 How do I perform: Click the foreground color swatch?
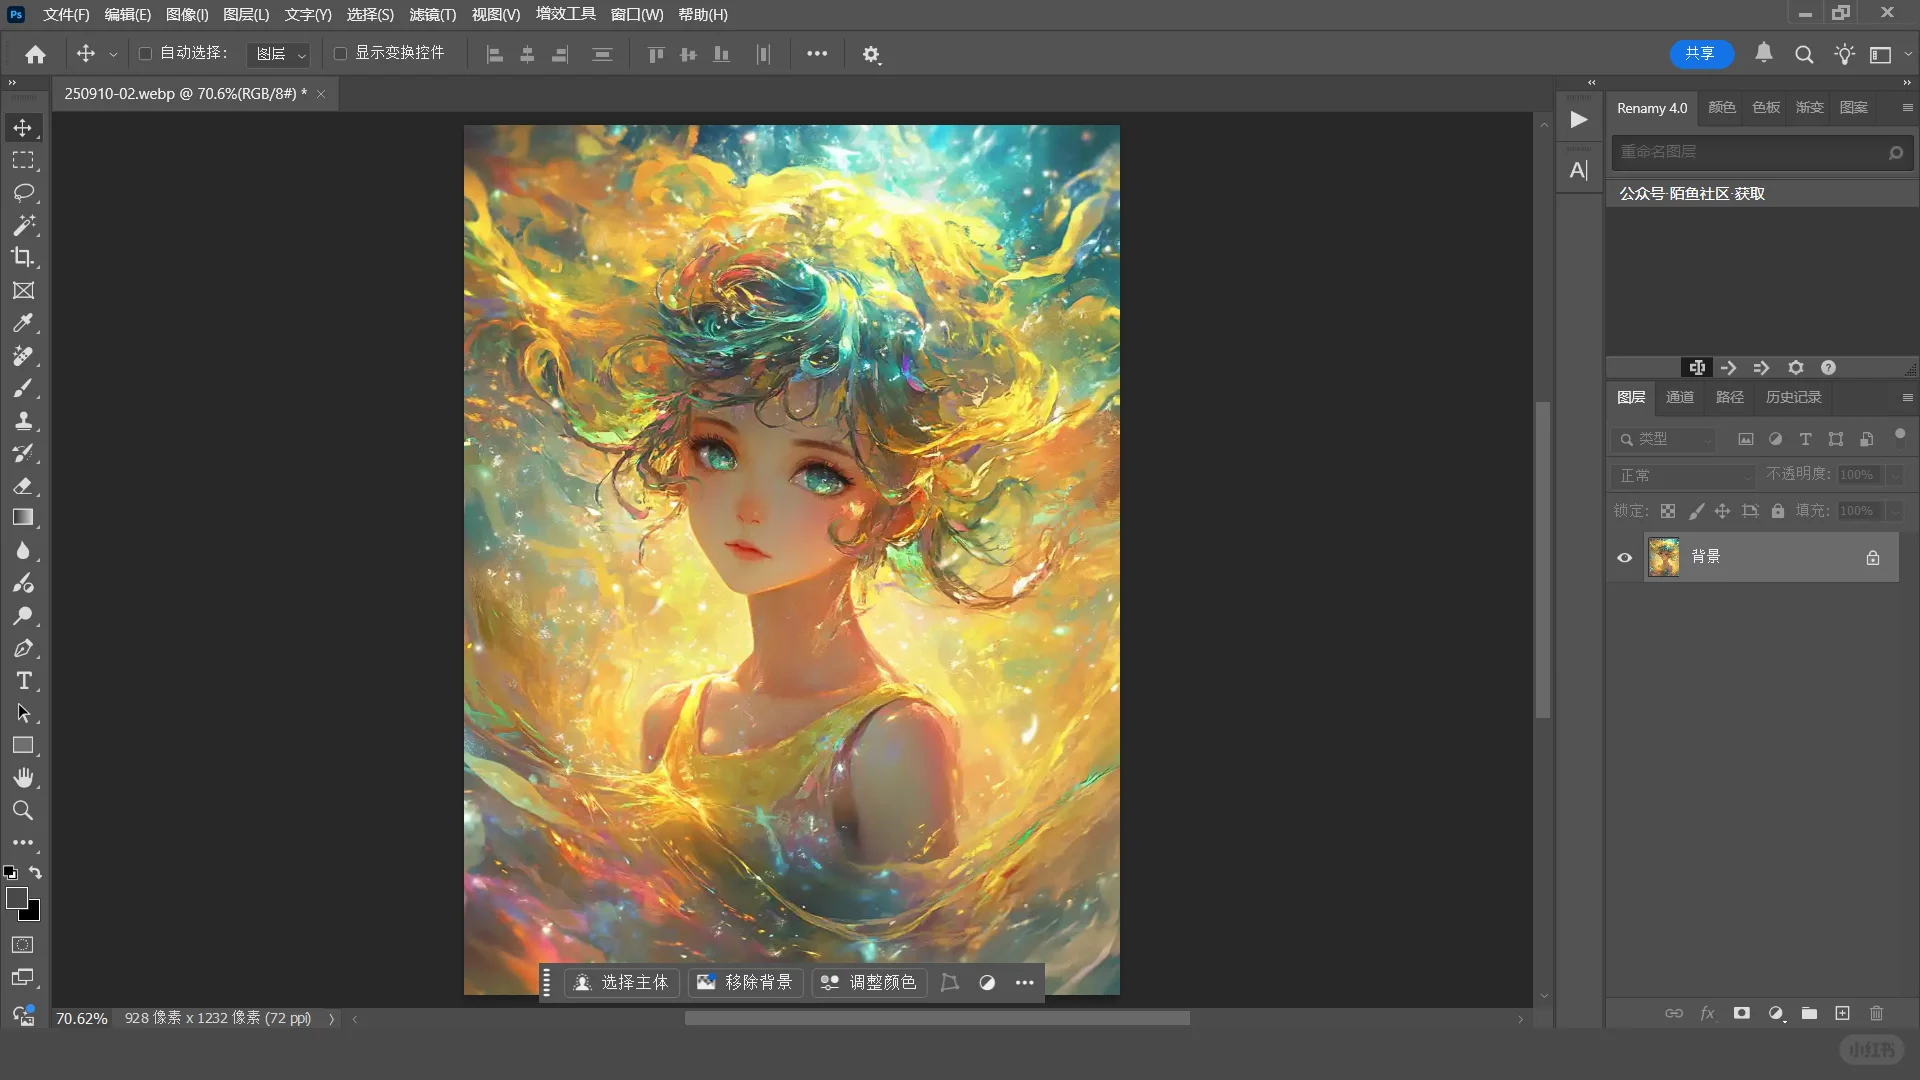click(x=16, y=898)
